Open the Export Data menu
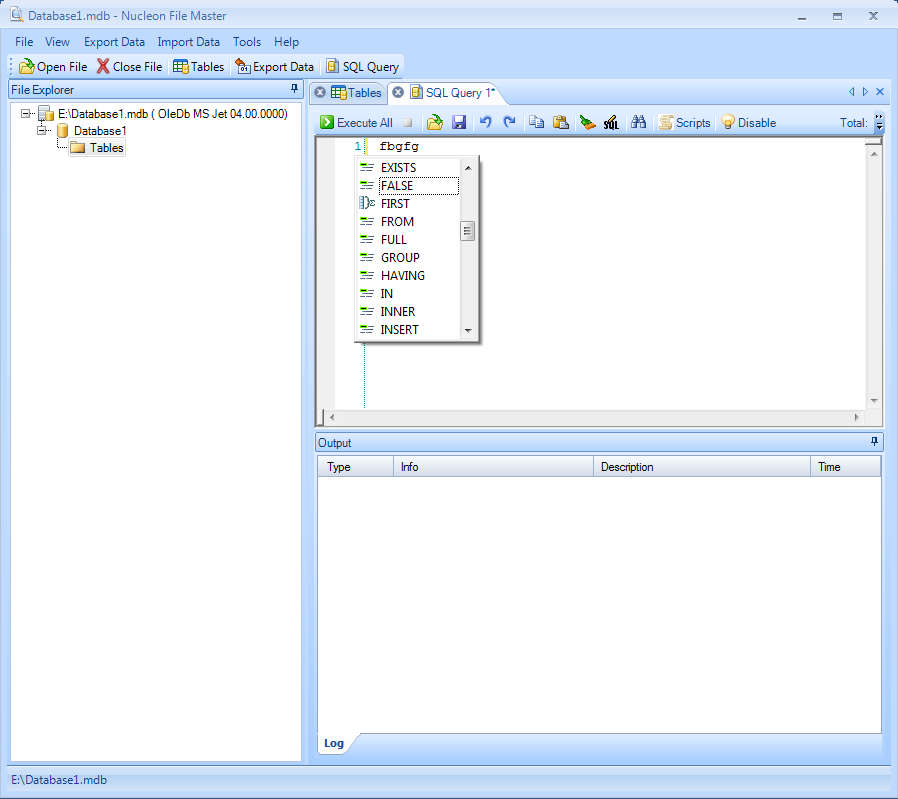 point(114,42)
